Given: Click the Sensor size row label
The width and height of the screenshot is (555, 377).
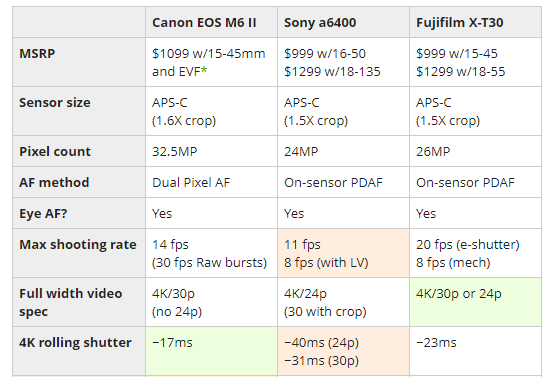Looking at the screenshot, I should coord(55,103).
